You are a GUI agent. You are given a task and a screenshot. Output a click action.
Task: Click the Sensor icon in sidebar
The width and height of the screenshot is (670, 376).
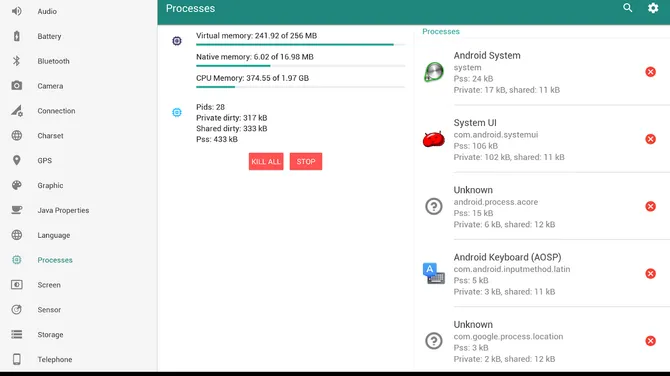17,309
